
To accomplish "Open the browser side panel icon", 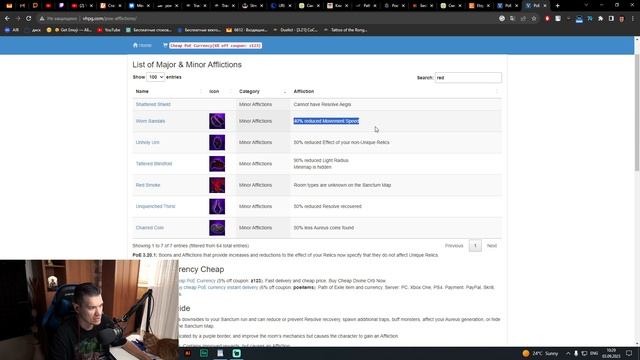I will tap(611, 18).
